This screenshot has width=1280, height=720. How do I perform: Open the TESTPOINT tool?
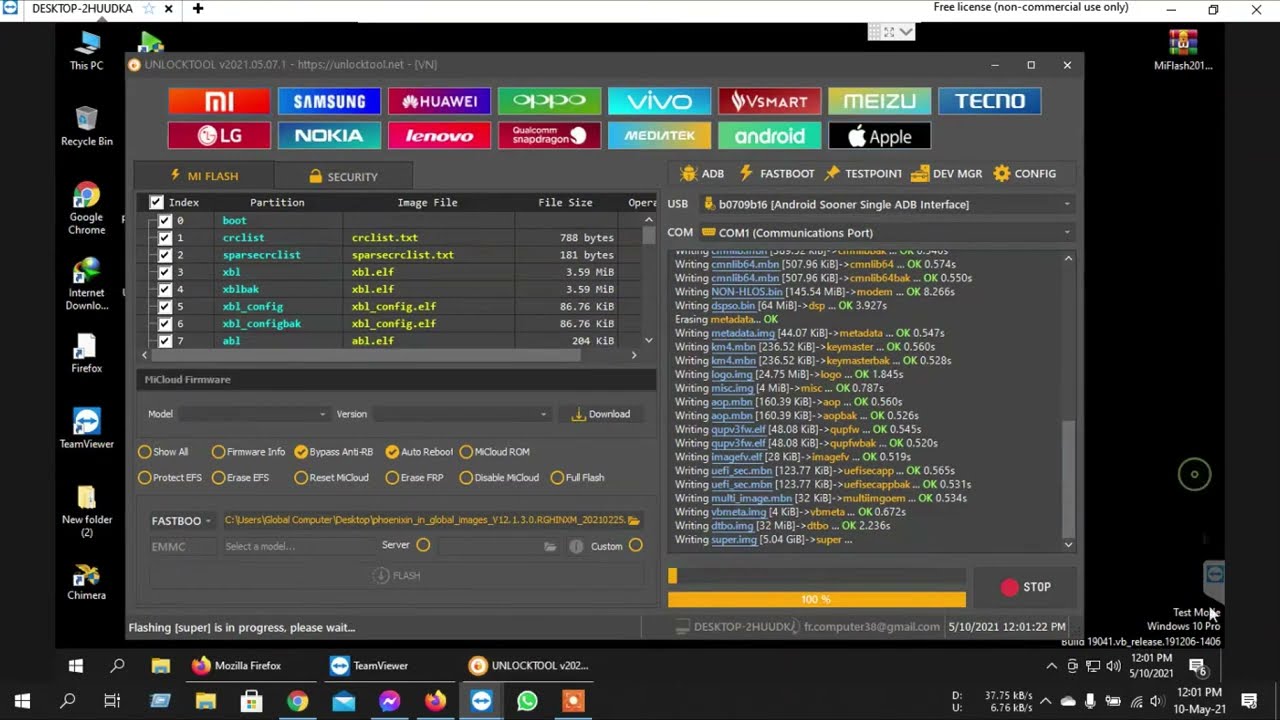(x=863, y=174)
